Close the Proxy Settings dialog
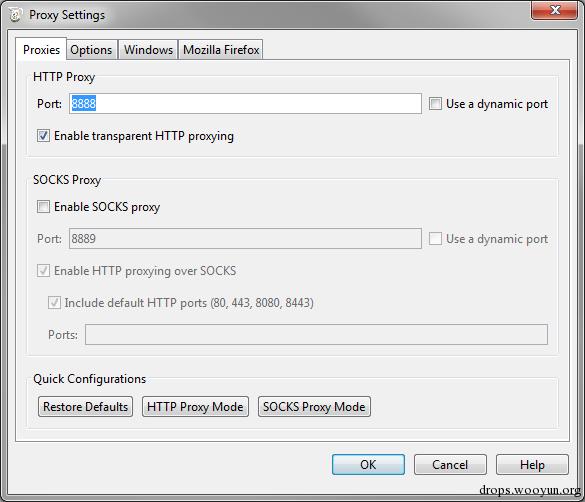Viewport: 585px width, 502px height. click(554, 10)
